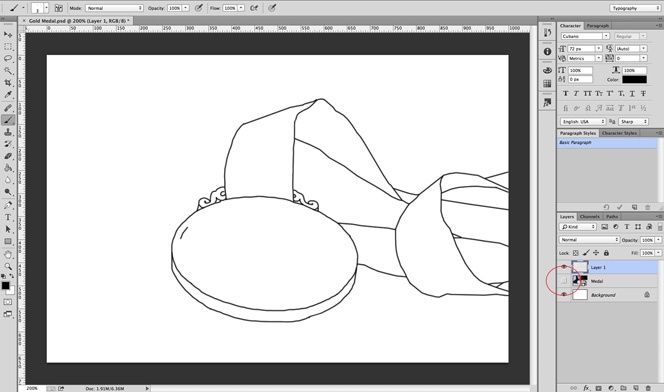Show the hidden Medal layer

click(x=564, y=281)
